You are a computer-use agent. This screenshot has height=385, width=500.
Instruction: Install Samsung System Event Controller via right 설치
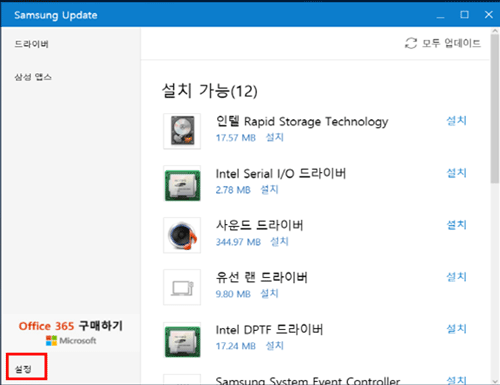point(456,380)
